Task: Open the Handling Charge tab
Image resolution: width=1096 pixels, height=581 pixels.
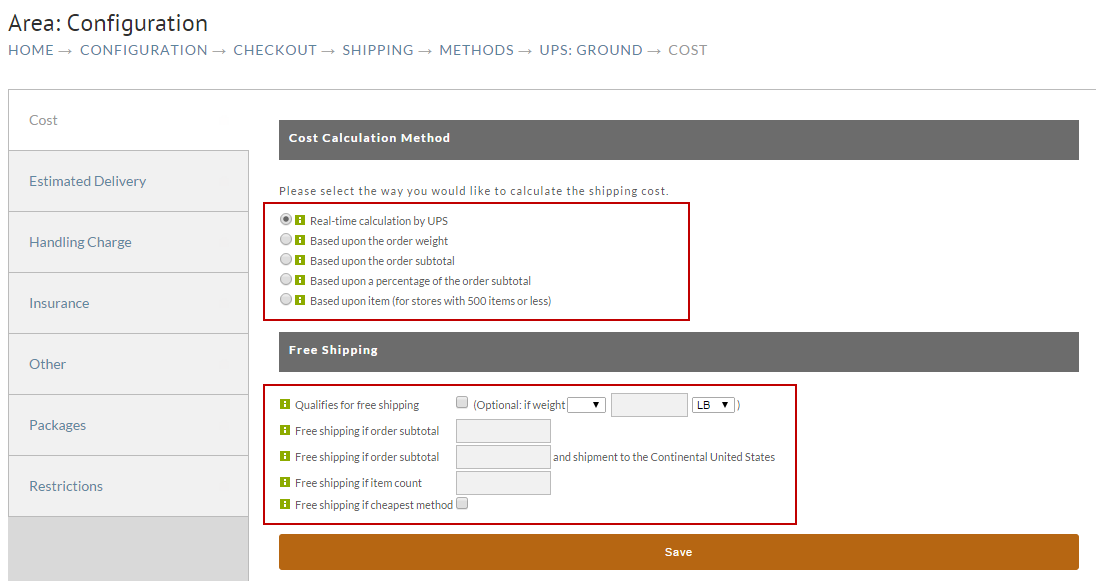Action: (x=129, y=242)
